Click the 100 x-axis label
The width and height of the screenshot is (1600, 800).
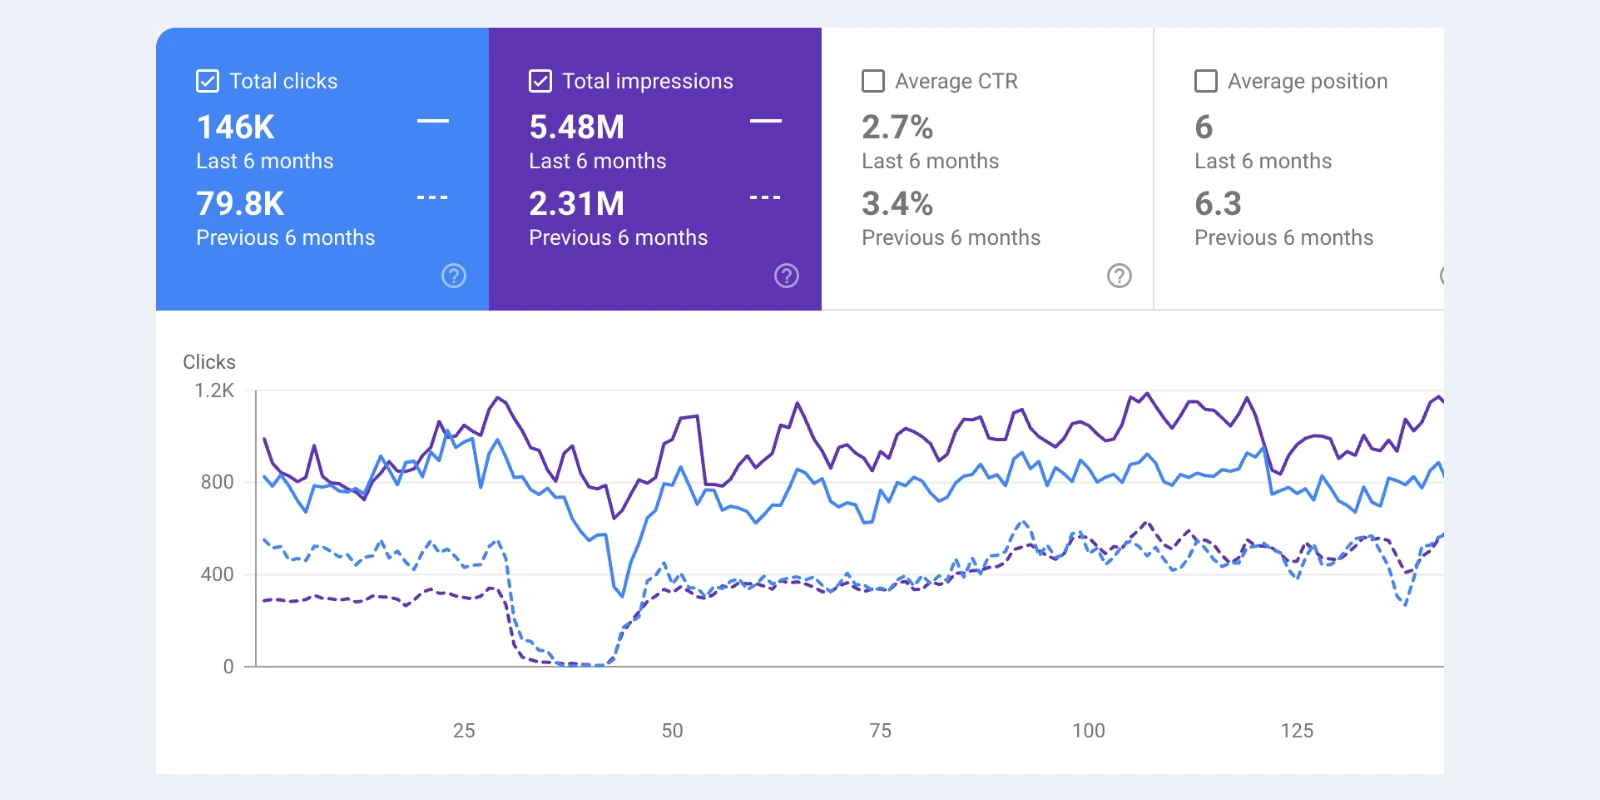[1089, 731]
